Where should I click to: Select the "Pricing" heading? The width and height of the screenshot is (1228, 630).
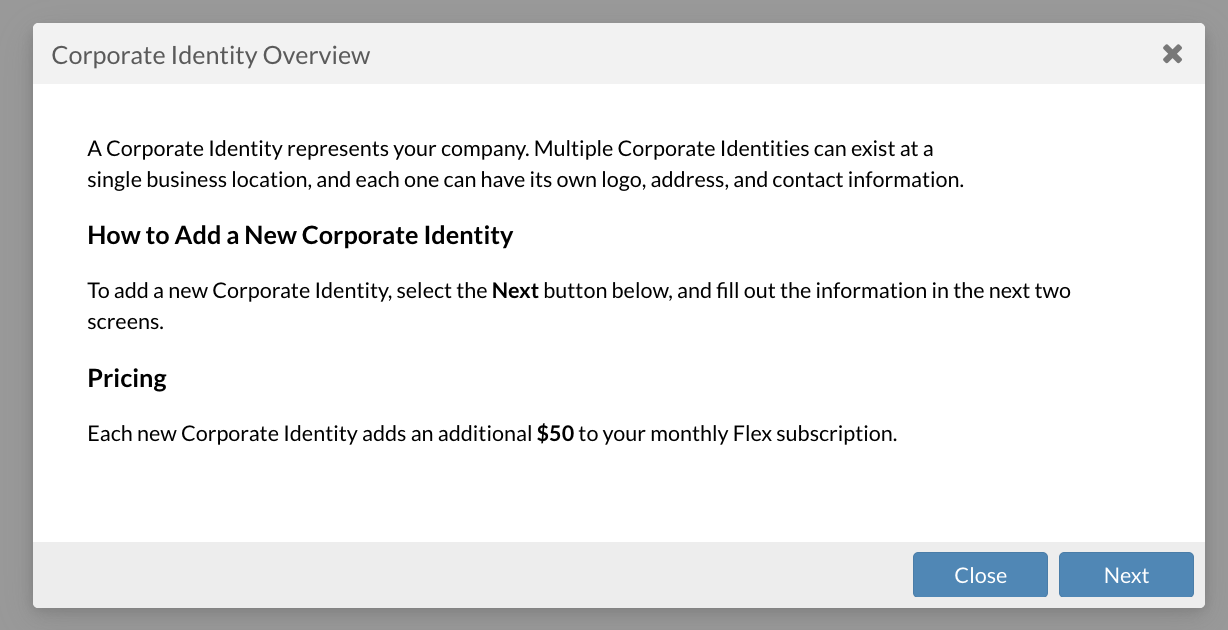tap(127, 378)
